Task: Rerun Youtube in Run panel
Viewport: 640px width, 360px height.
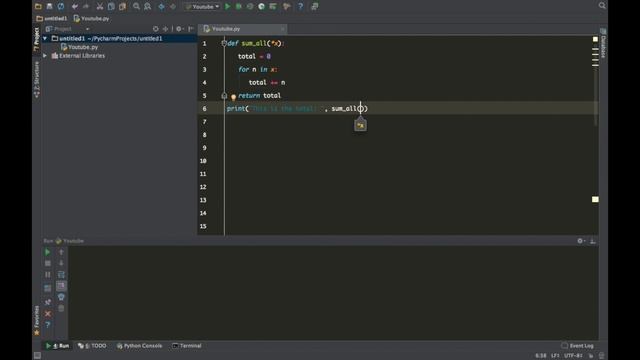Action: pos(47,252)
